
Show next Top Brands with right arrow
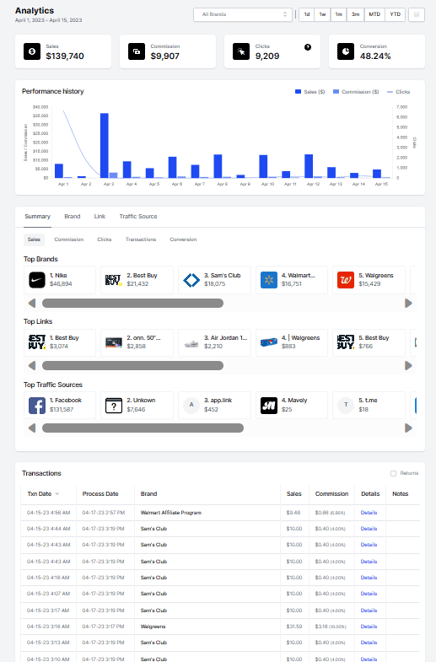(408, 303)
